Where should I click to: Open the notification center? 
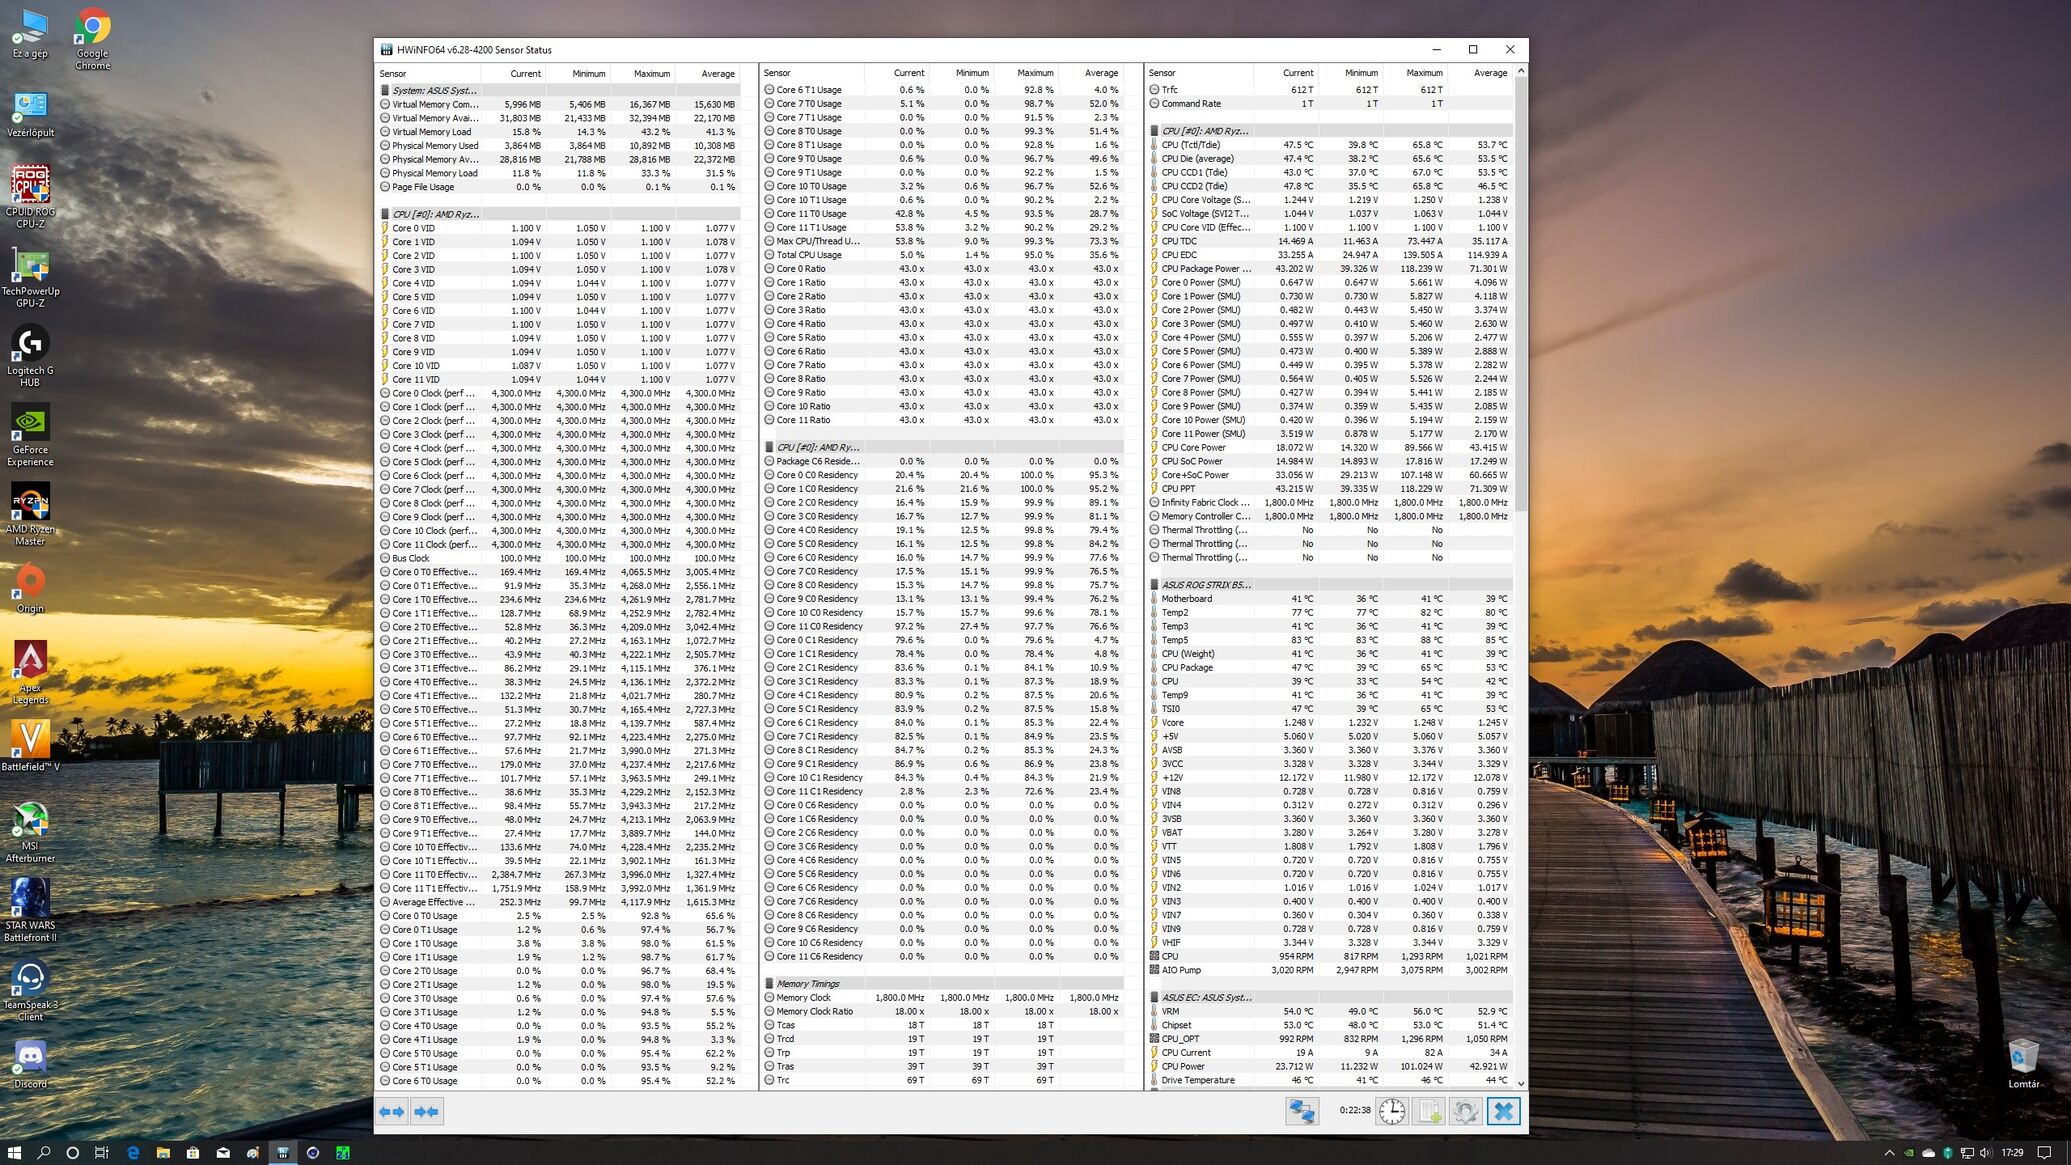pyautogui.click(x=2045, y=1152)
